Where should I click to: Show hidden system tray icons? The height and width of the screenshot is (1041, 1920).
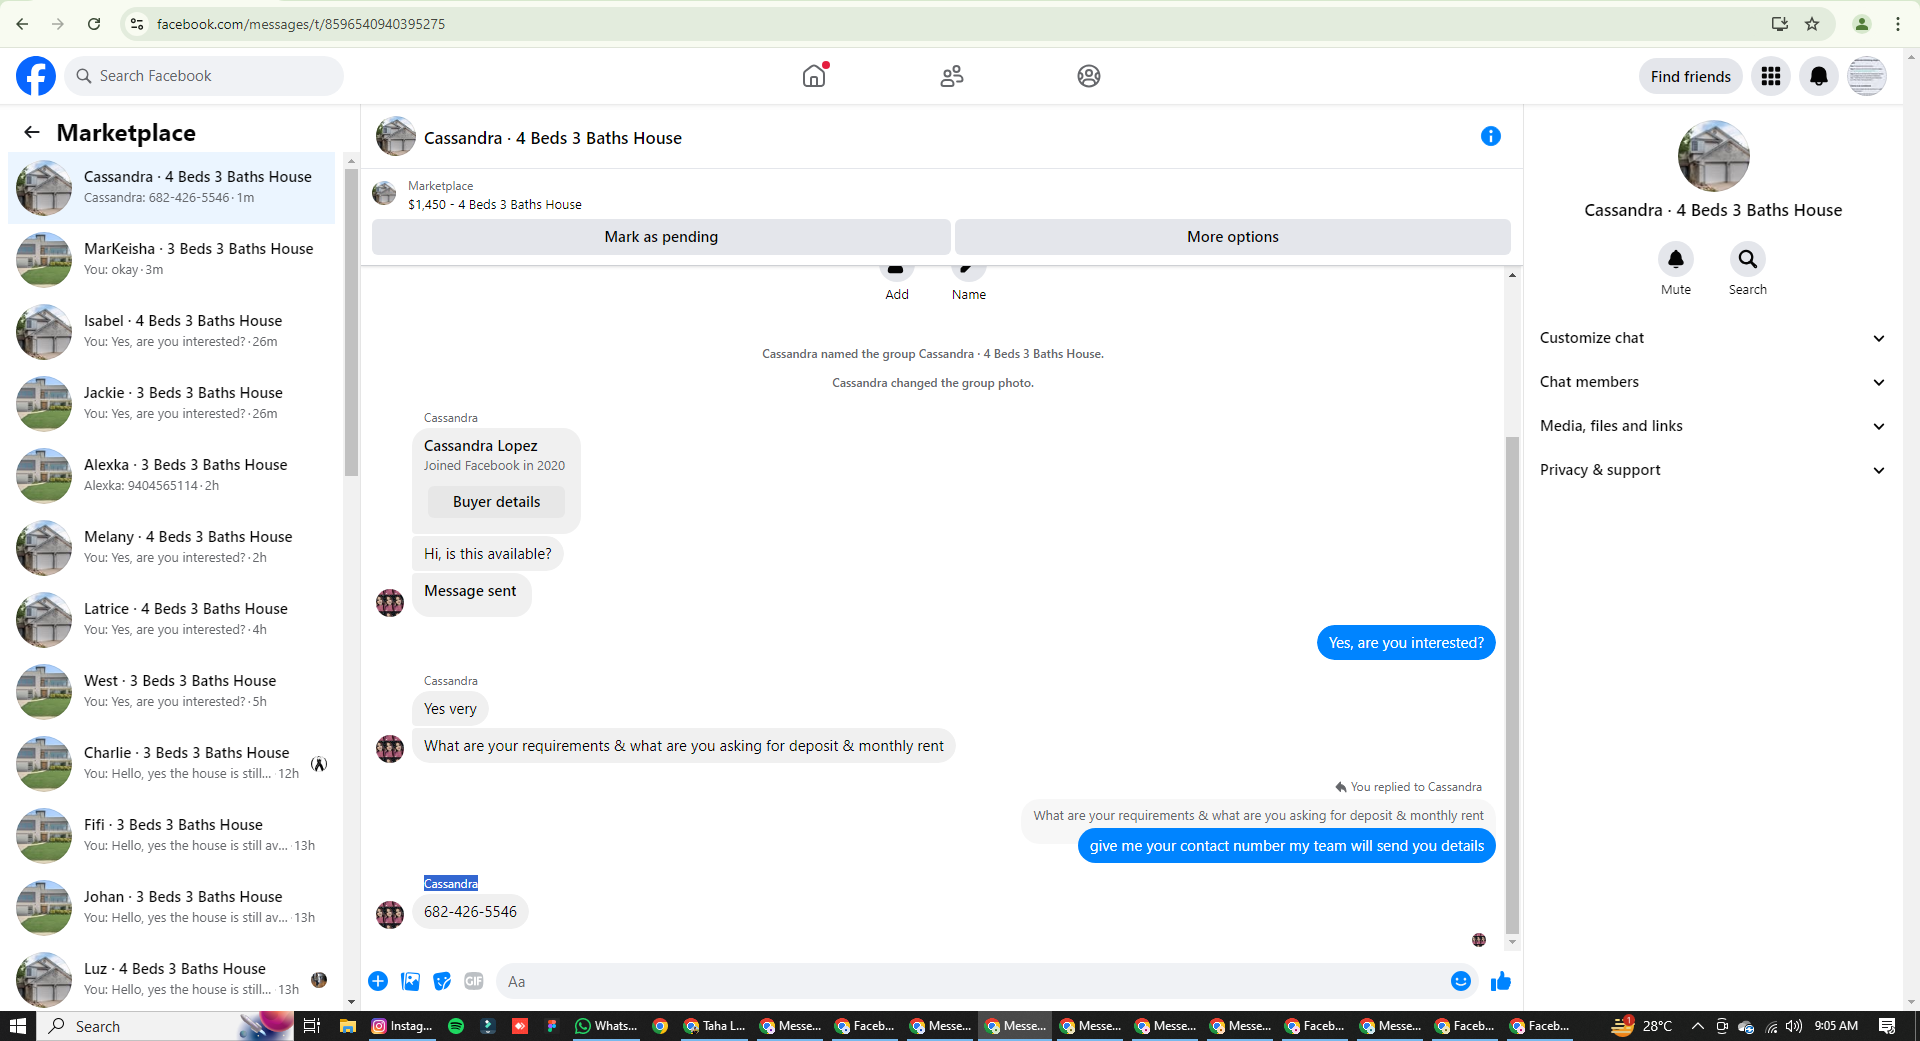click(1698, 1026)
